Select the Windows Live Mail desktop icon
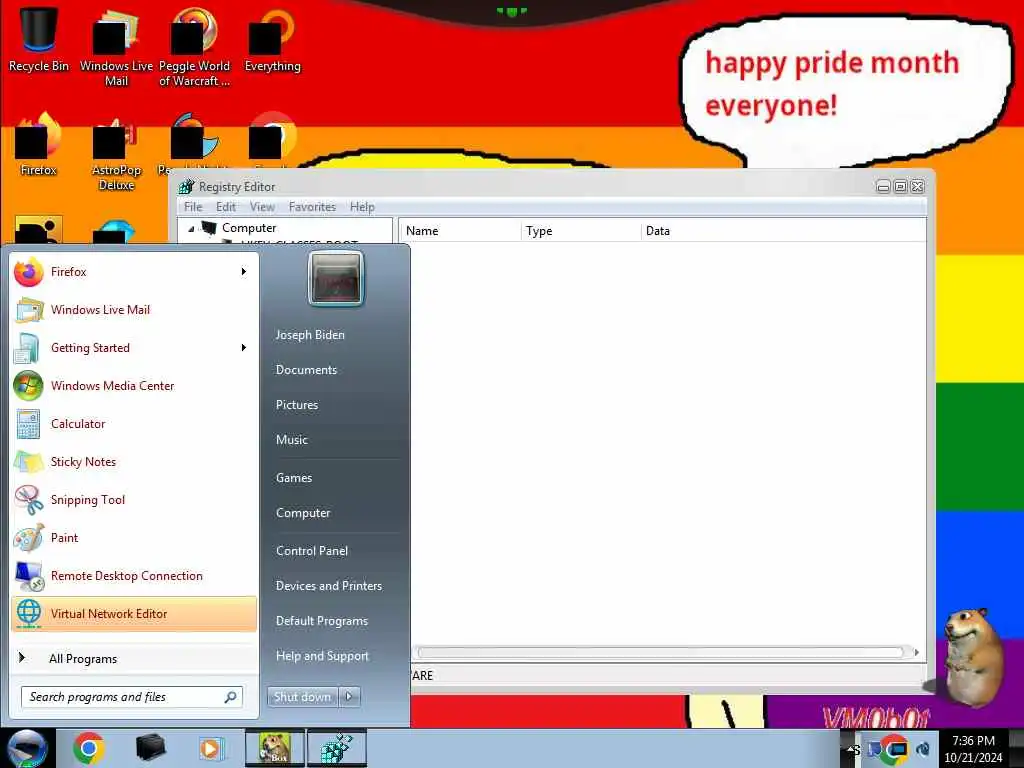 (116, 46)
